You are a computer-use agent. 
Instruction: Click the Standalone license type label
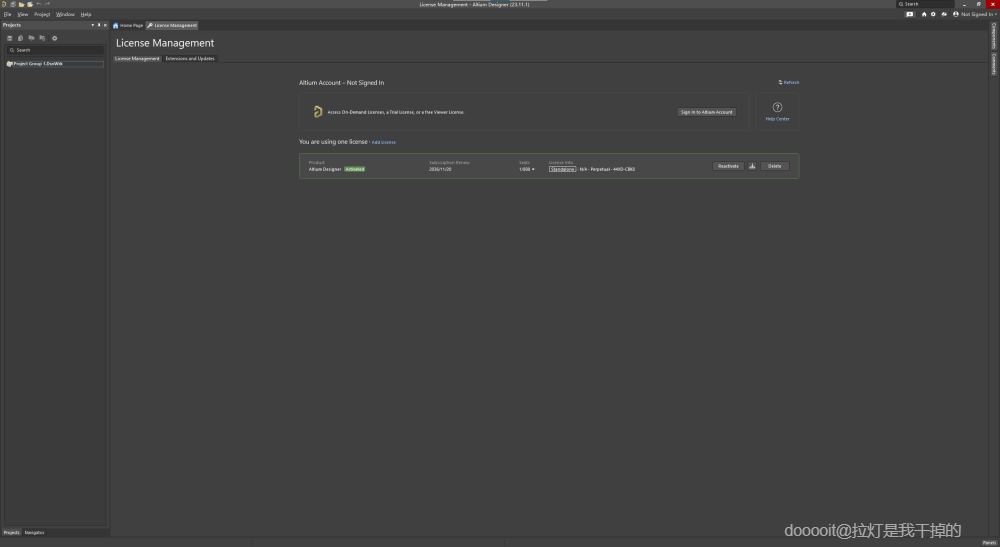point(562,169)
